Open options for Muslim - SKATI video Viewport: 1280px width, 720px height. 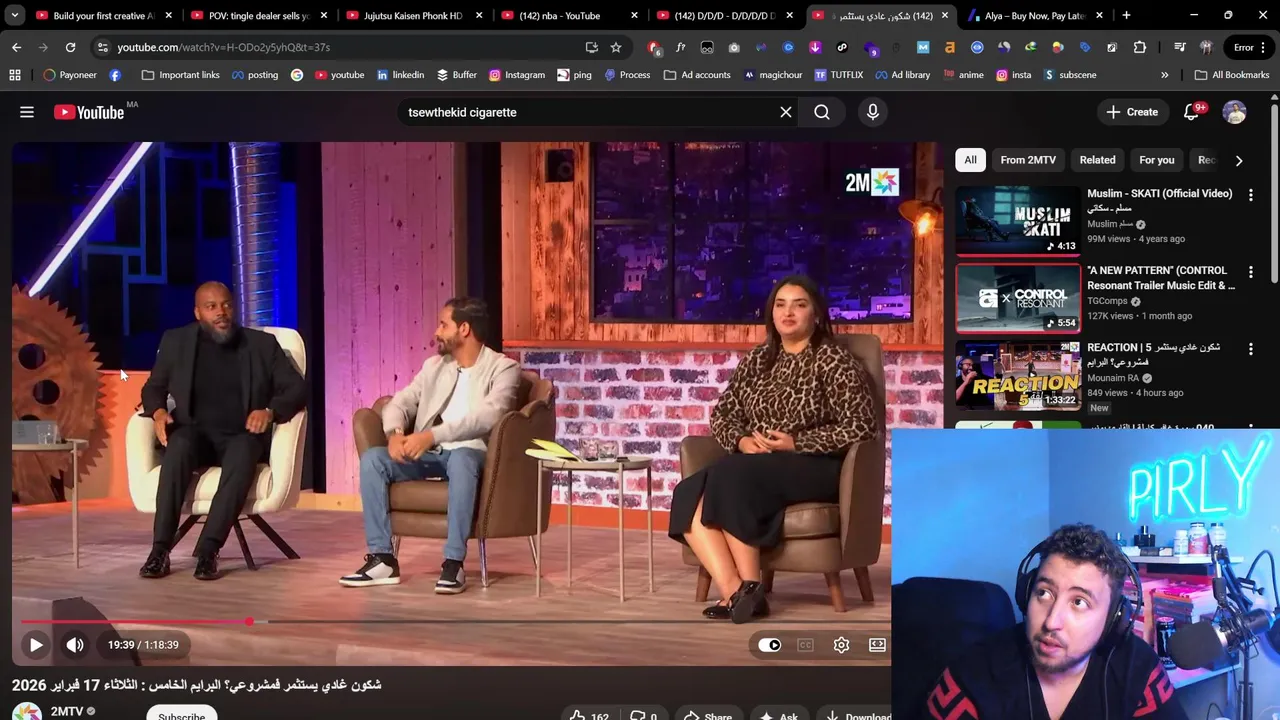coord(1251,195)
